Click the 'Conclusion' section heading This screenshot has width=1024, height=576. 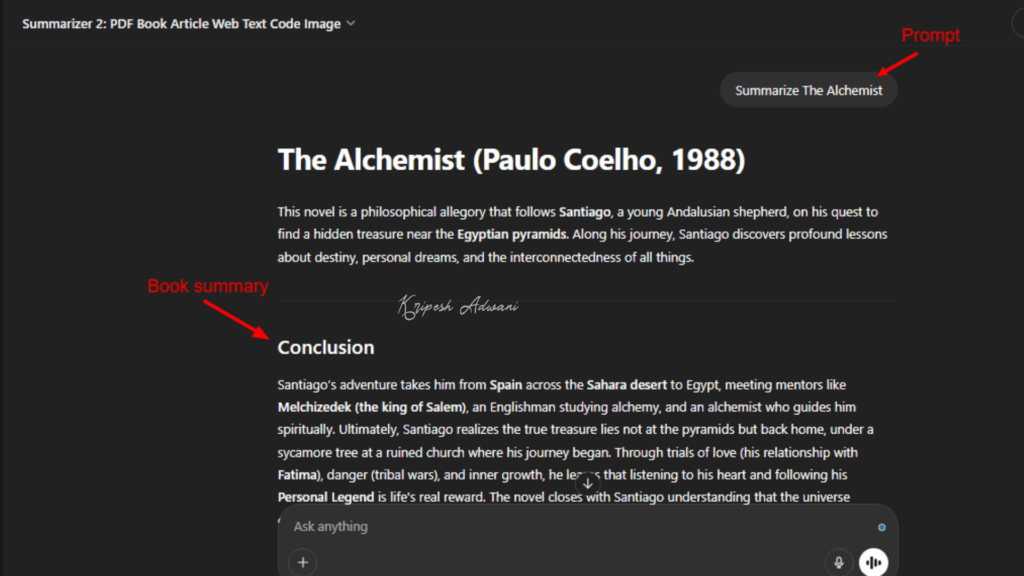click(x=326, y=348)
